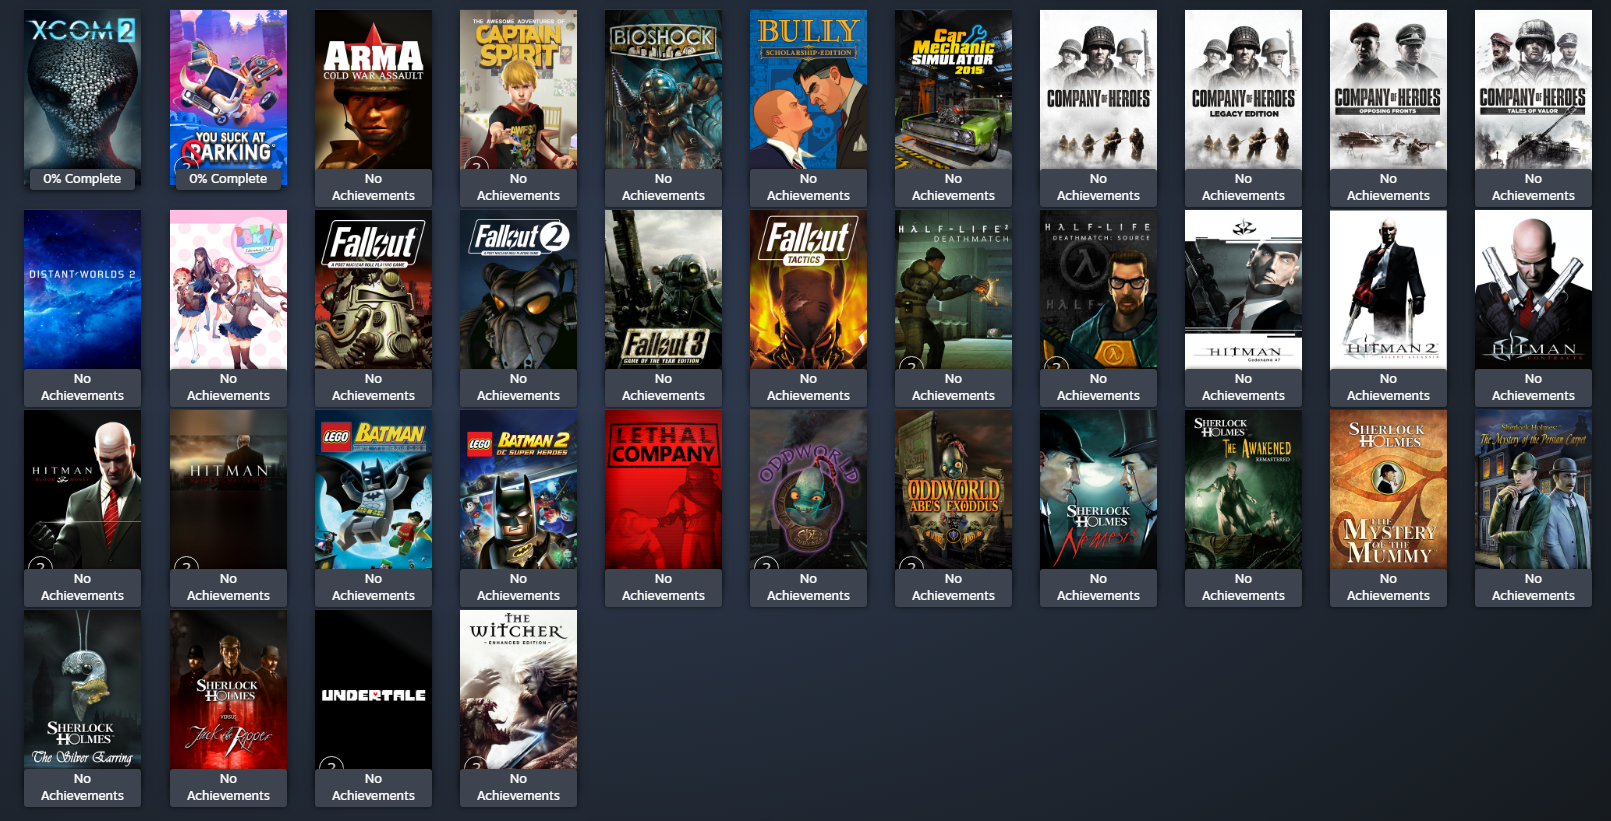1611x821 pixels.
Task: Open Sherlock Holmes Mystery of the Mummy cover
Action: pos(1388,490)
